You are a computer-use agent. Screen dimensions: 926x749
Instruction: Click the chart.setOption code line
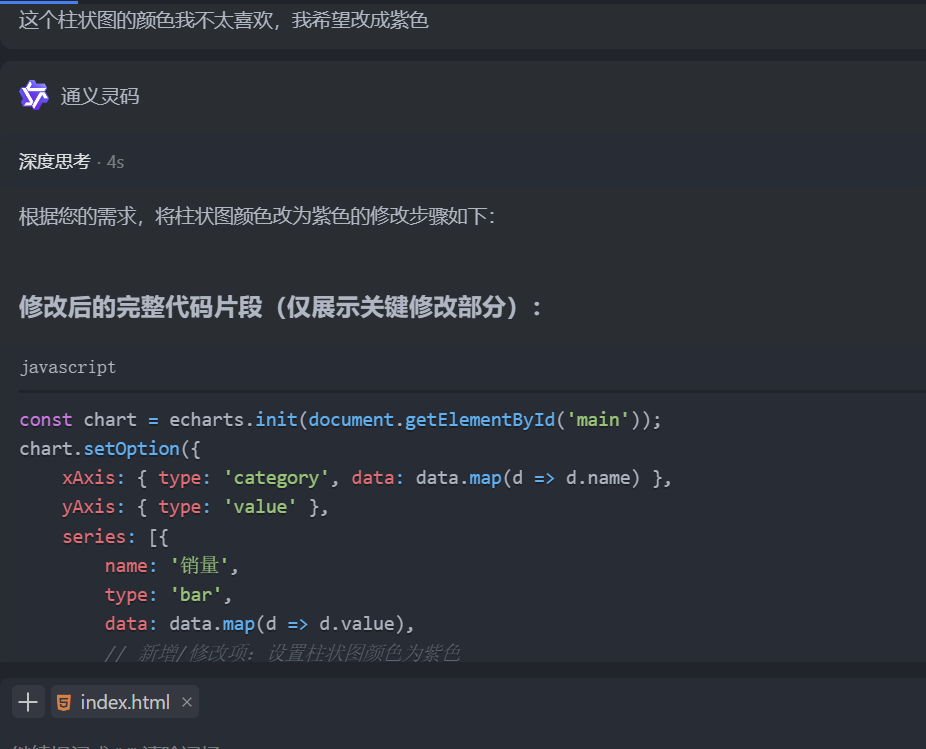110,449
